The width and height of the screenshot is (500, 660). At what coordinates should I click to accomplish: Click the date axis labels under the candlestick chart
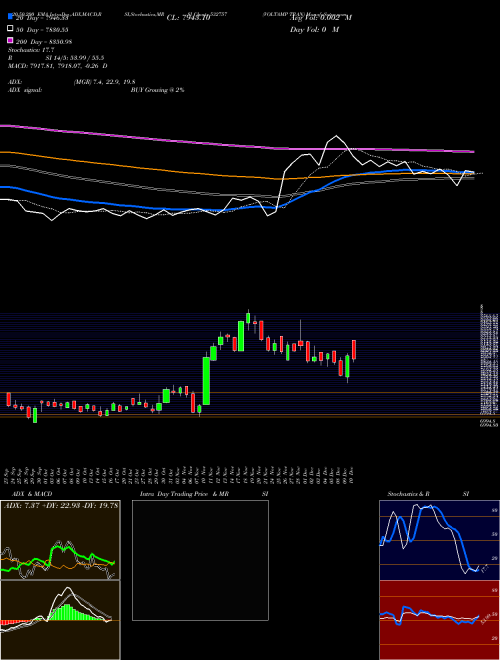pyautogui.click(x=178, y=475)
